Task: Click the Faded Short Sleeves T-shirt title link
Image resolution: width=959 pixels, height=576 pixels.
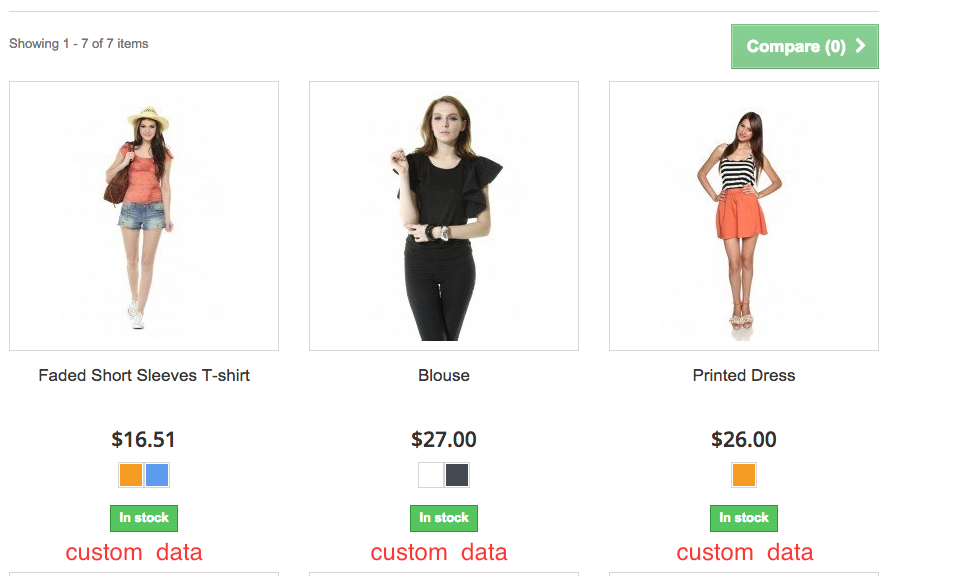Action: pyautogui.click(x=144, y=376)
